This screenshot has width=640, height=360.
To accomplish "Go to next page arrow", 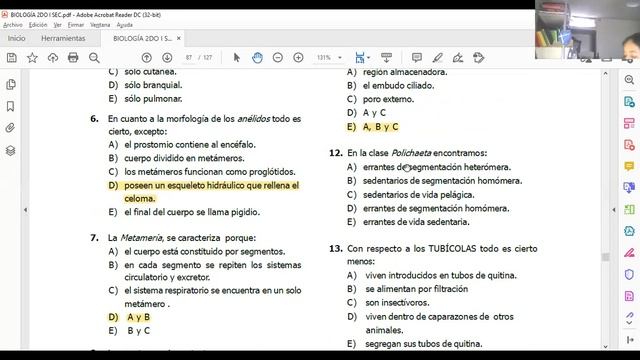I will pos(167,58).
